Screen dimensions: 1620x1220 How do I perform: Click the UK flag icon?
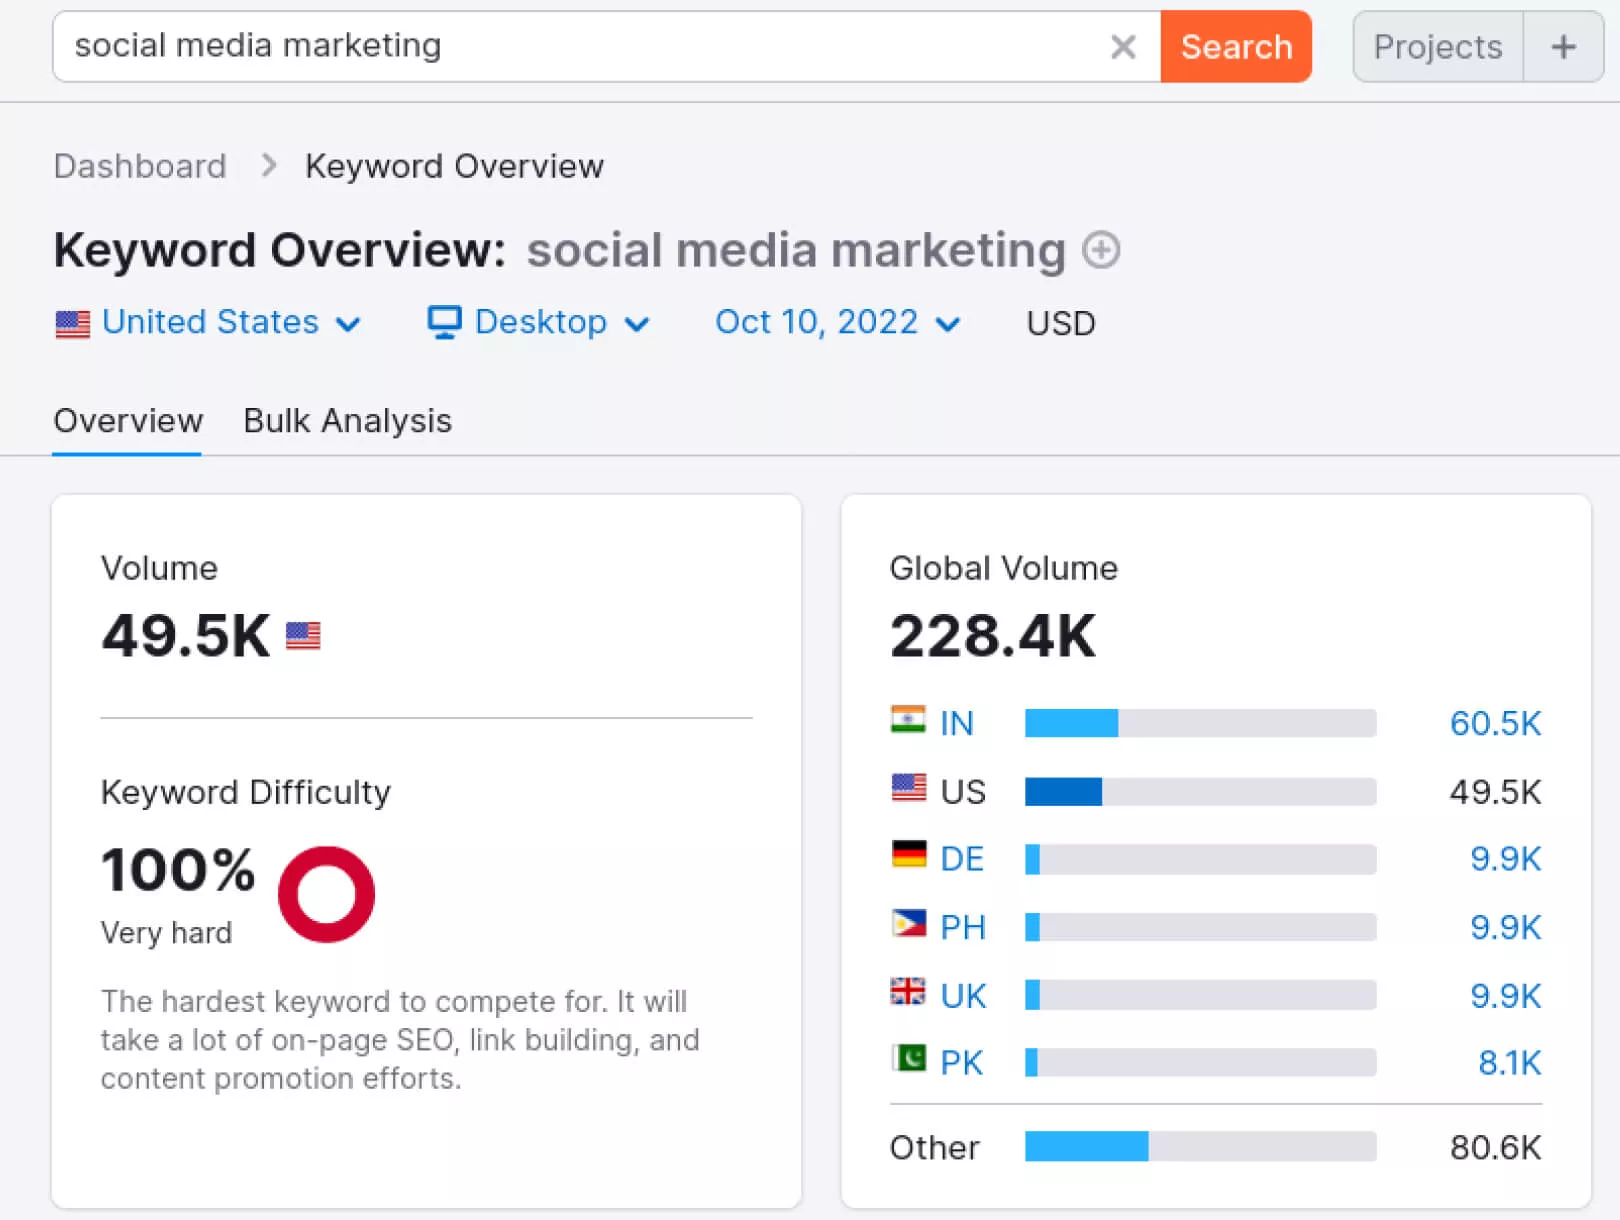point(908,992)
